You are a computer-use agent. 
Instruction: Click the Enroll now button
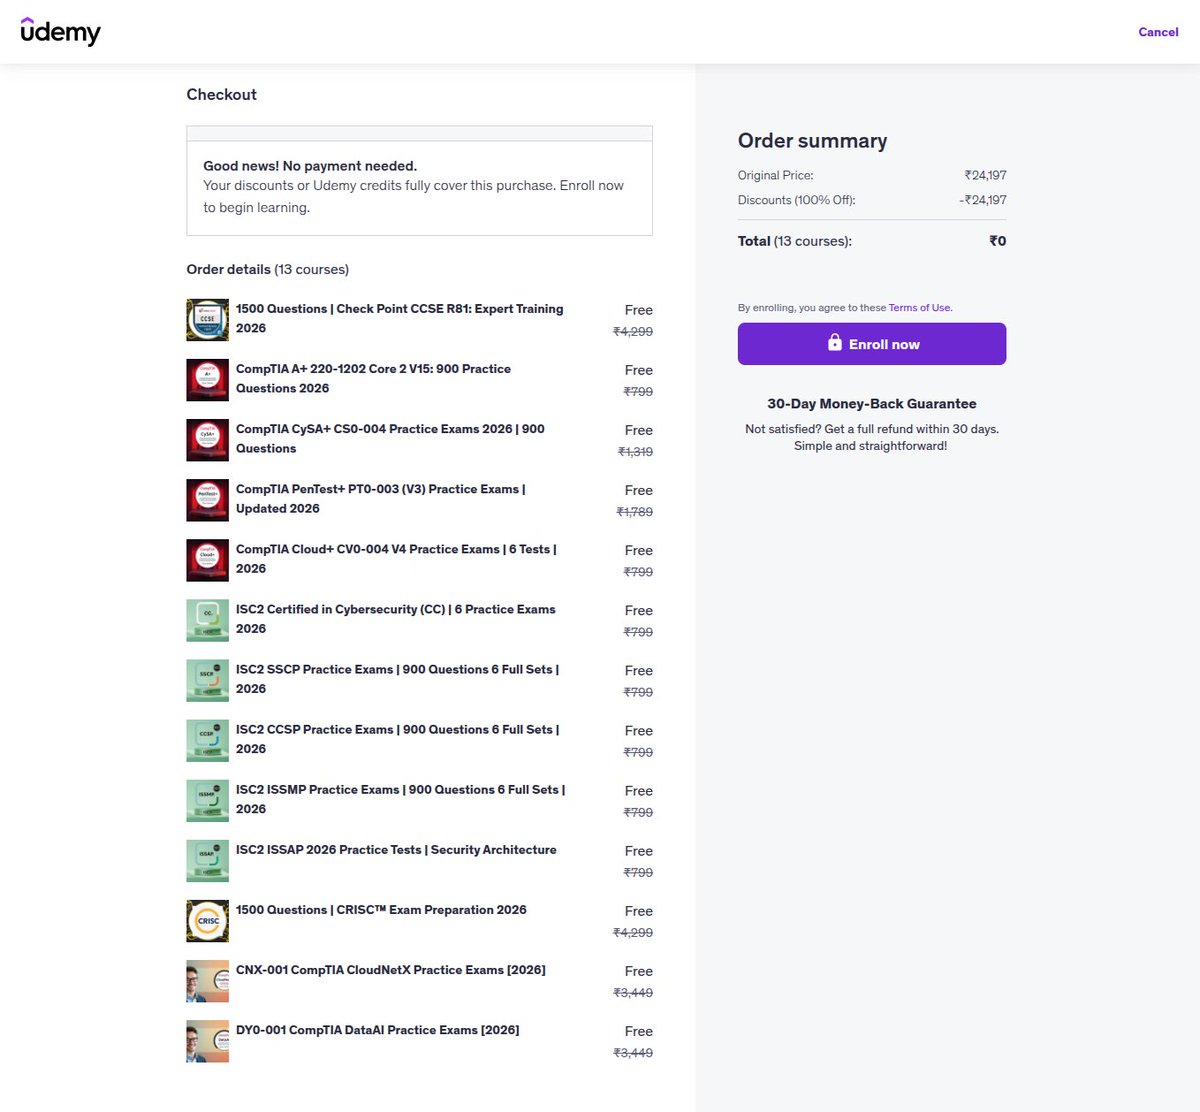(x=872, y=344)
